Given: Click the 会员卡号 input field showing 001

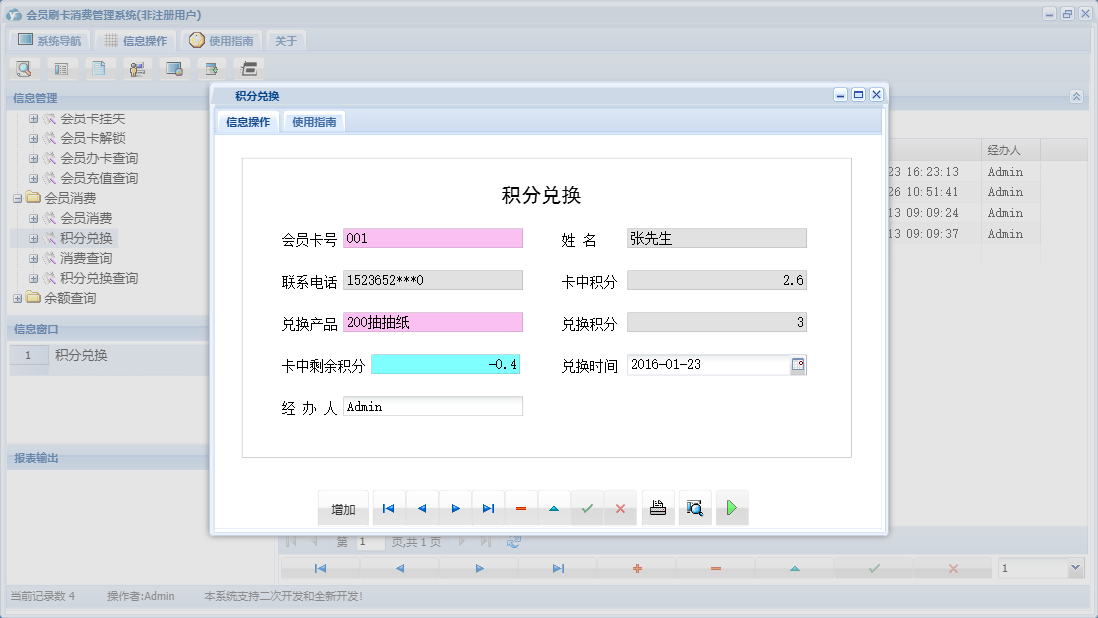Looking at the screenshot, I should pyautogui.click(x=433, y=237).
